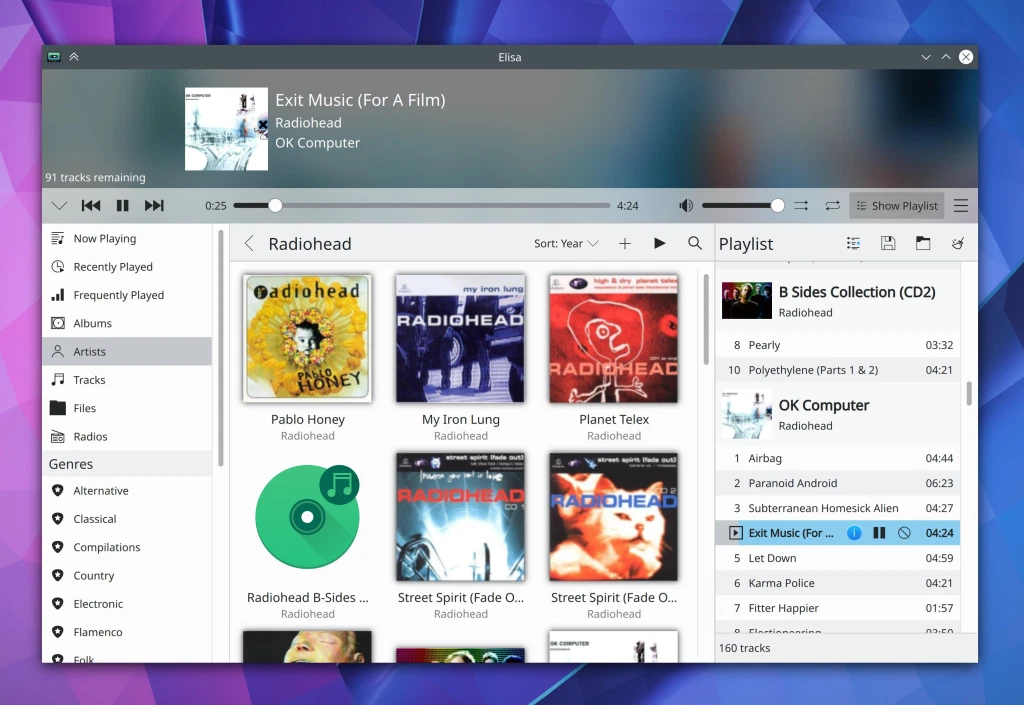1024x705 pixels.
Task: Select the Country genre
Action: [127, 576]
